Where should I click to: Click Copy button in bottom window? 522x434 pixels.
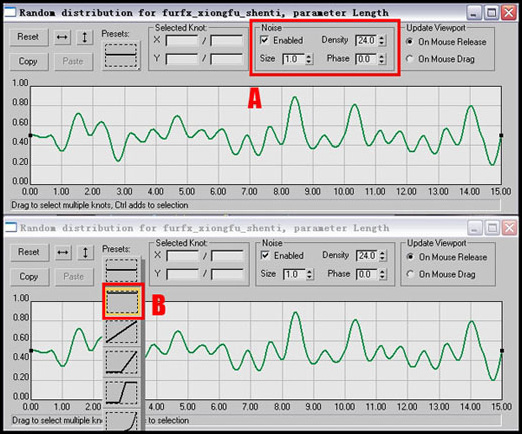tap(29, 277)
